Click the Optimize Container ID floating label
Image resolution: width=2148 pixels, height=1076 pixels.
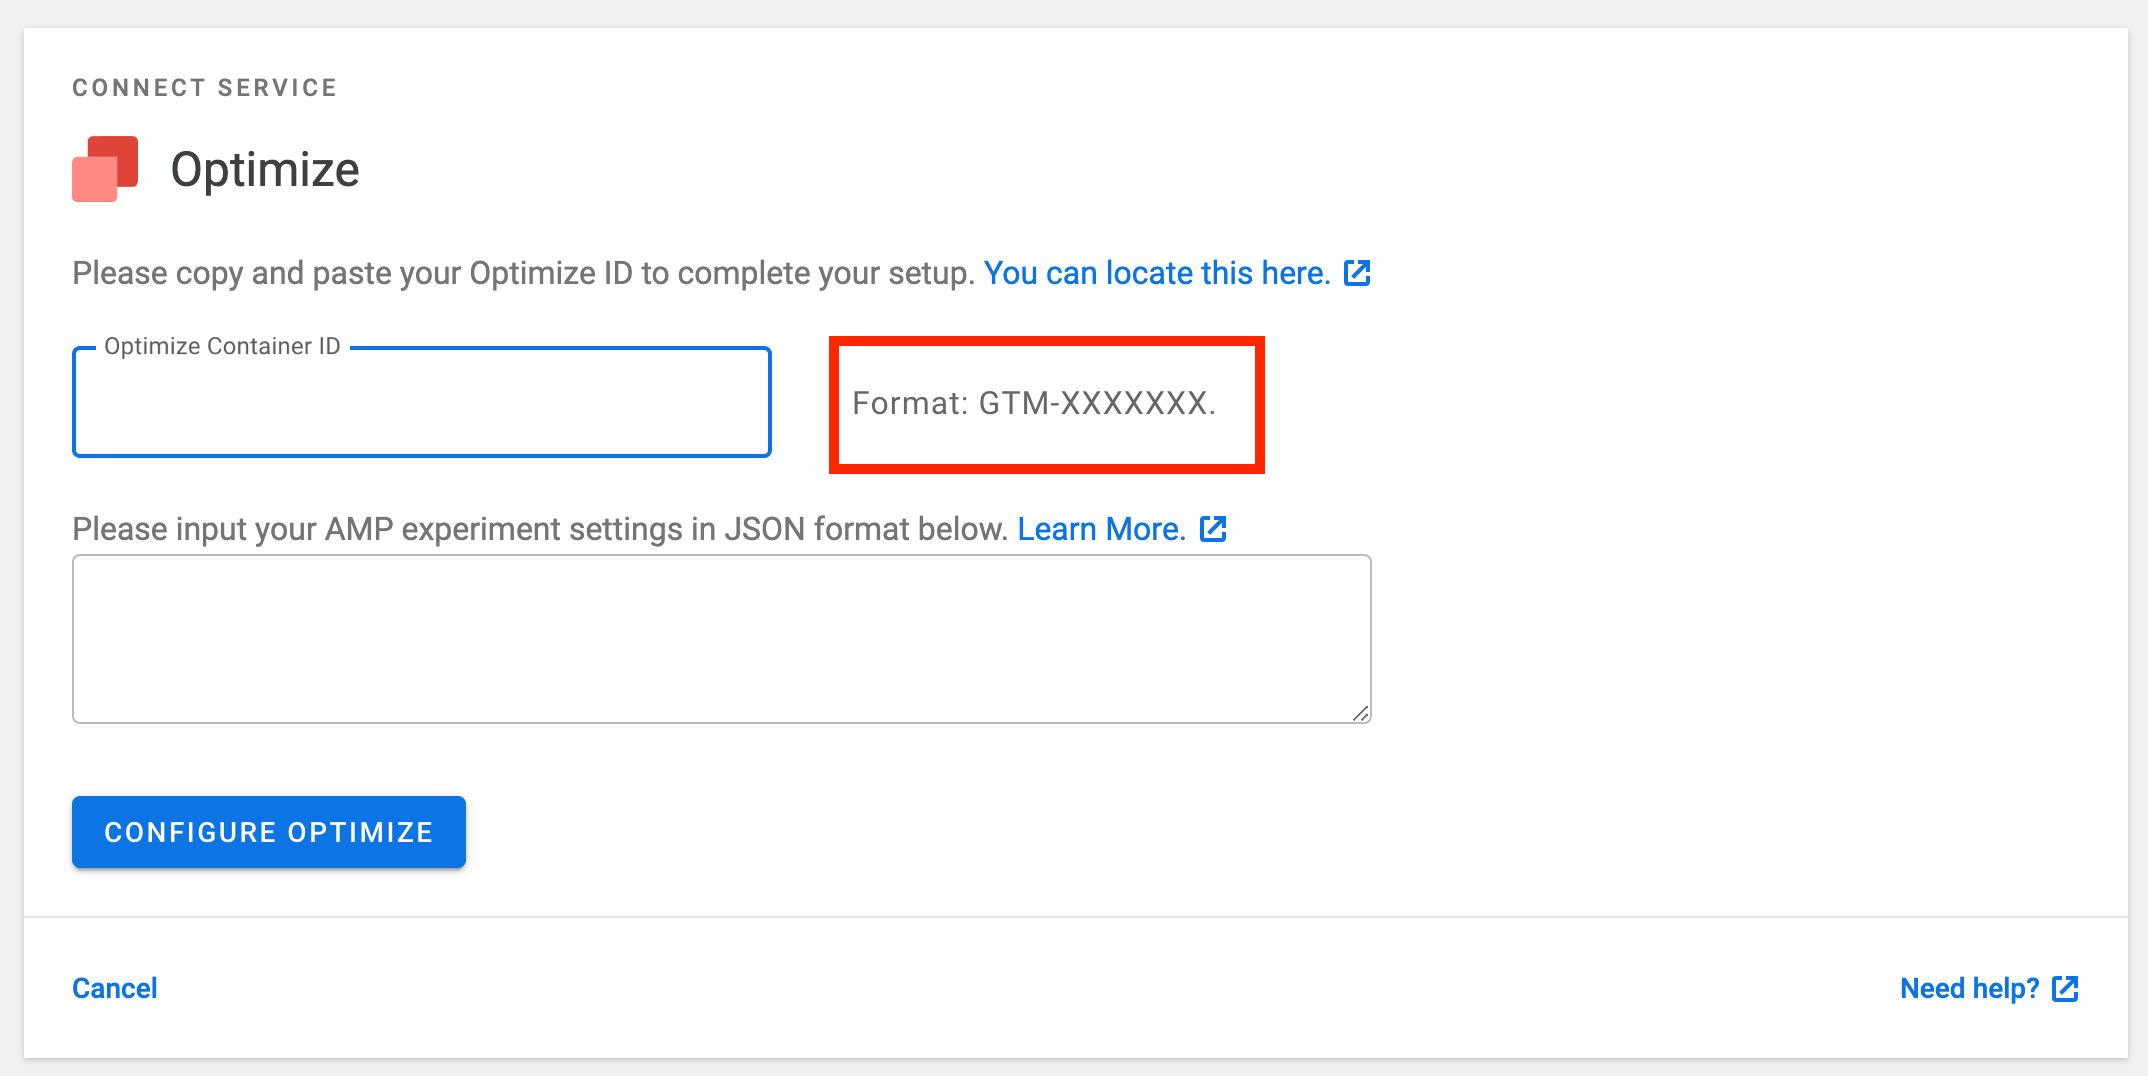(x=221, y=346)
